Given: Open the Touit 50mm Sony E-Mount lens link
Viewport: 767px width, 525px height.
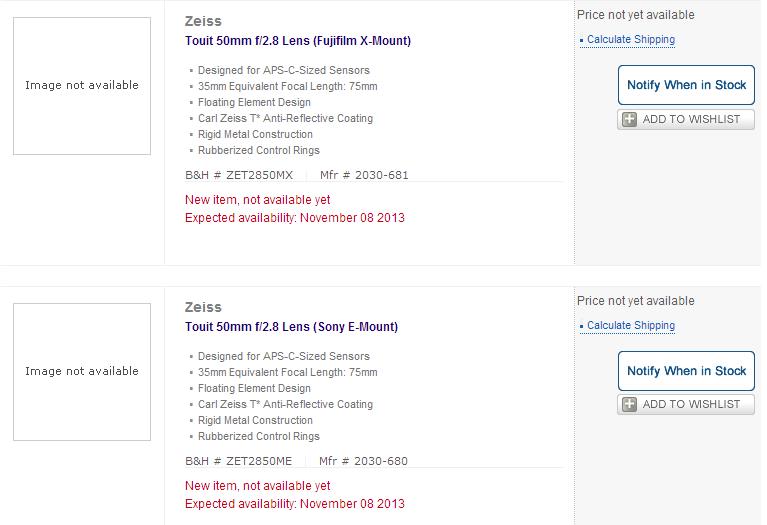Looking at the screenshot, I should (291, 327).
